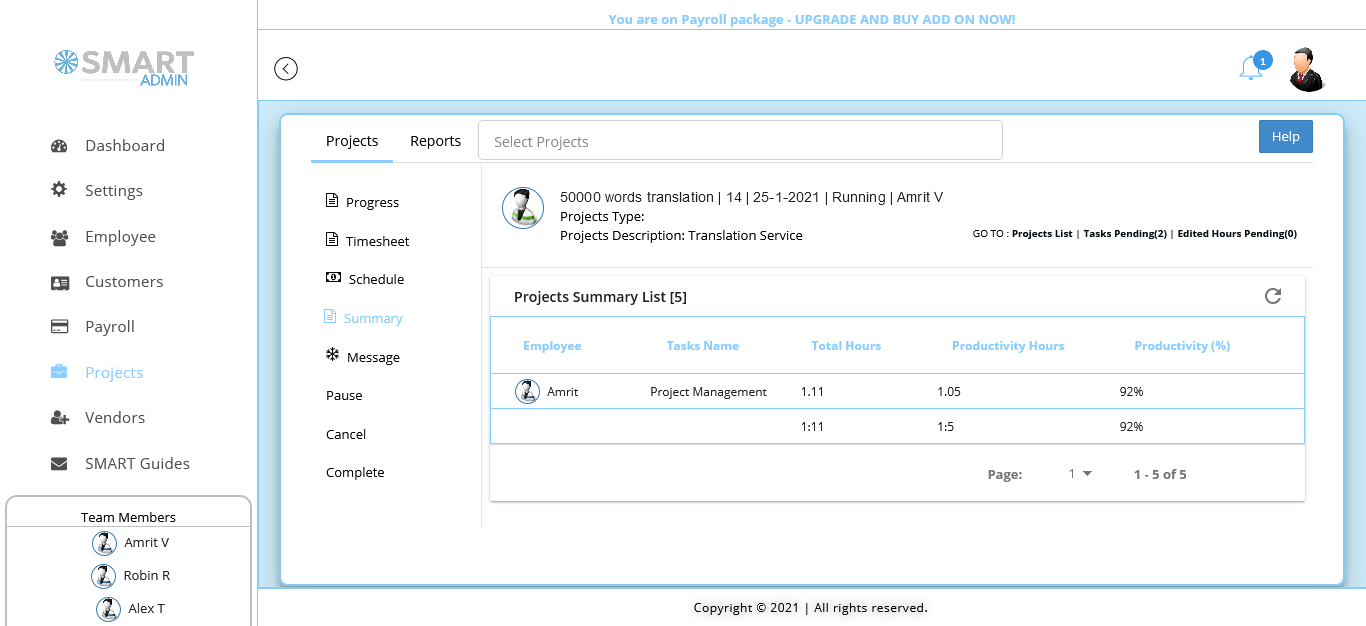Open the page number dropdown

tap(1080, 474)
